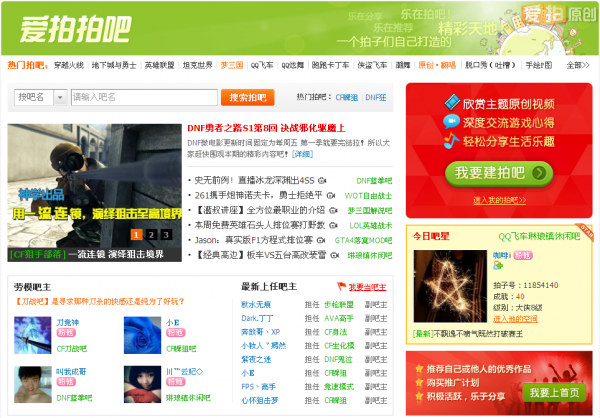
Task: Click the 进入他的空间 link
Action: [515, 319]
